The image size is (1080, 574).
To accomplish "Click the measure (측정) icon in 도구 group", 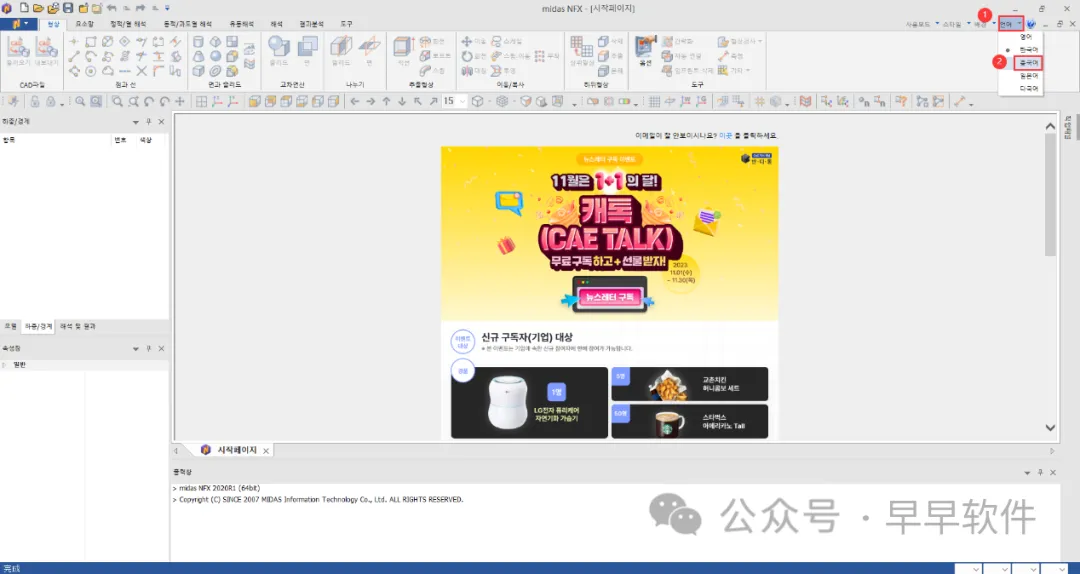I will [730, 56].
